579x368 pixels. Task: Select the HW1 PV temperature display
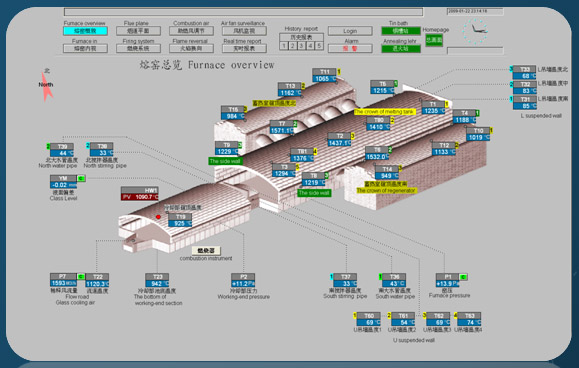pos(140,194)
